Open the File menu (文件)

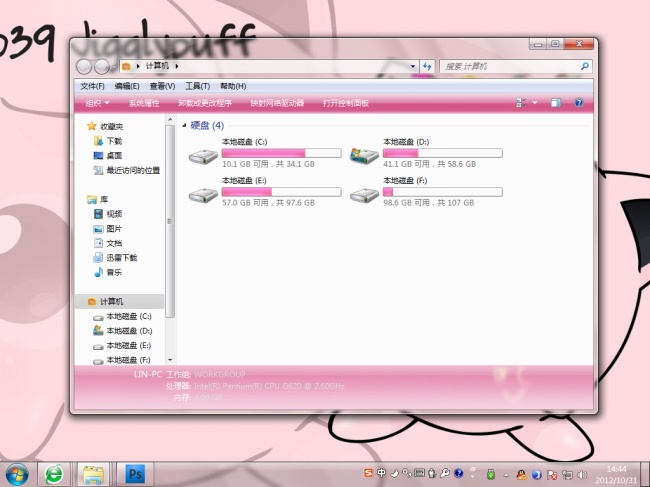(92, 86)
